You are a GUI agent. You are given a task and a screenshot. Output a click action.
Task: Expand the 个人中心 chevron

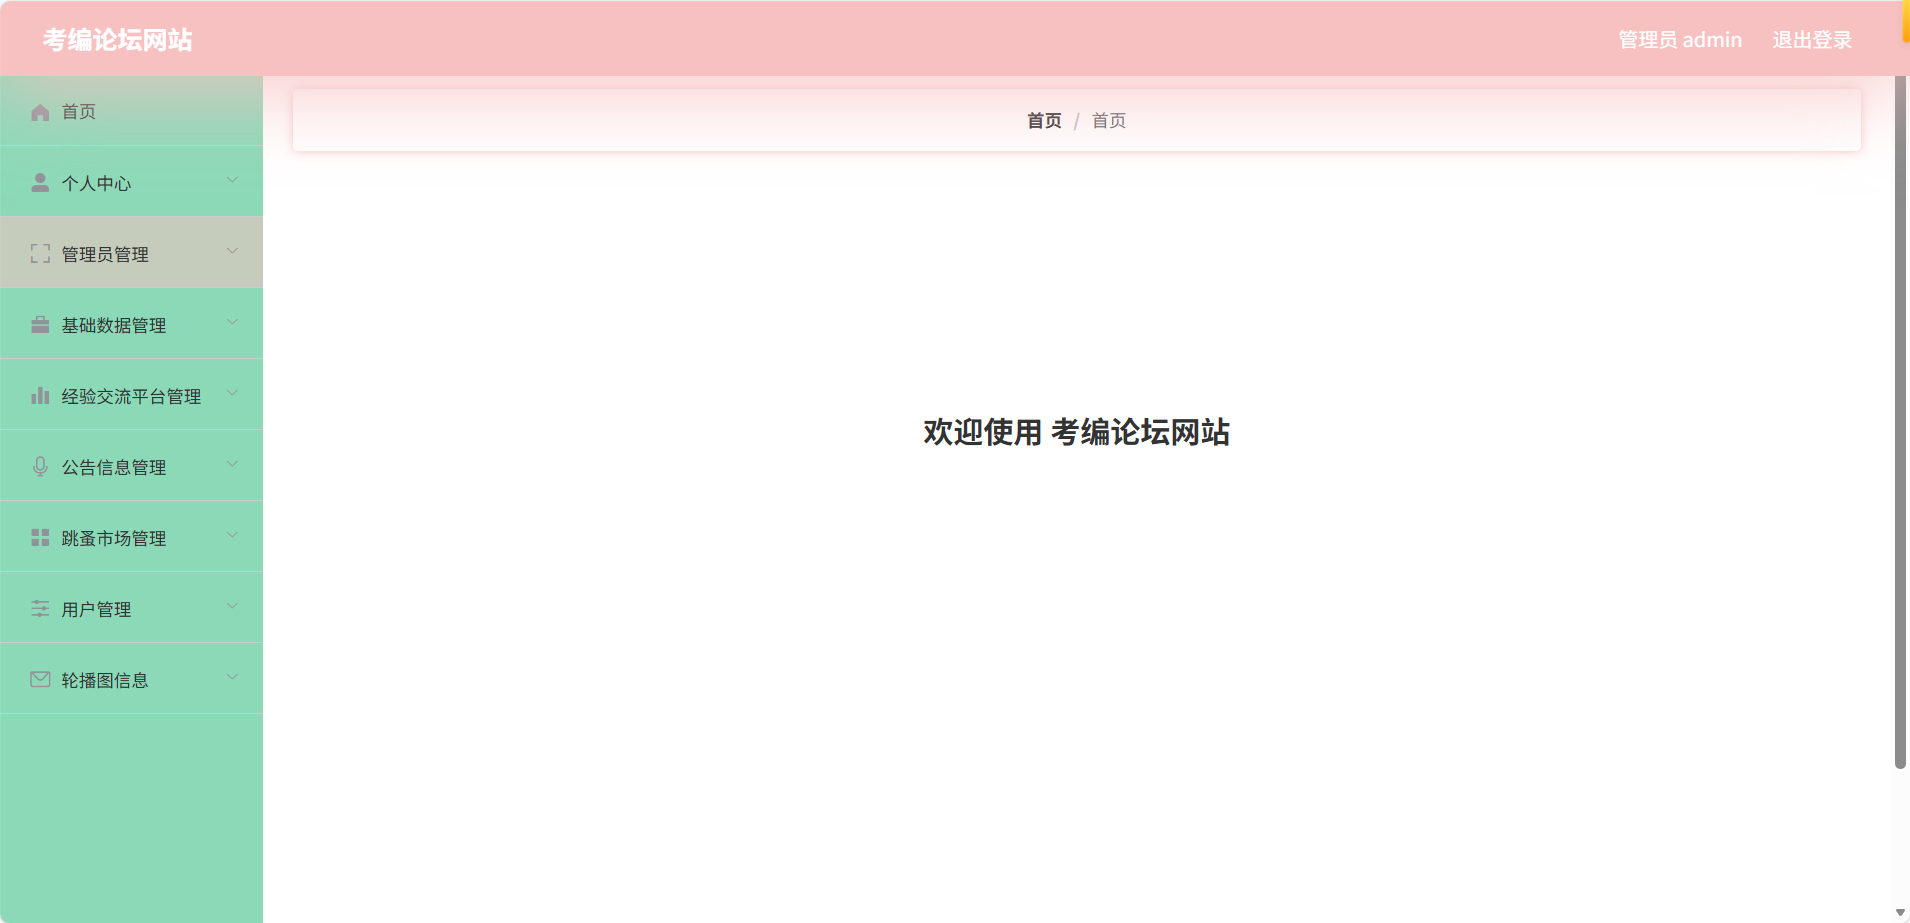(232, 180)
